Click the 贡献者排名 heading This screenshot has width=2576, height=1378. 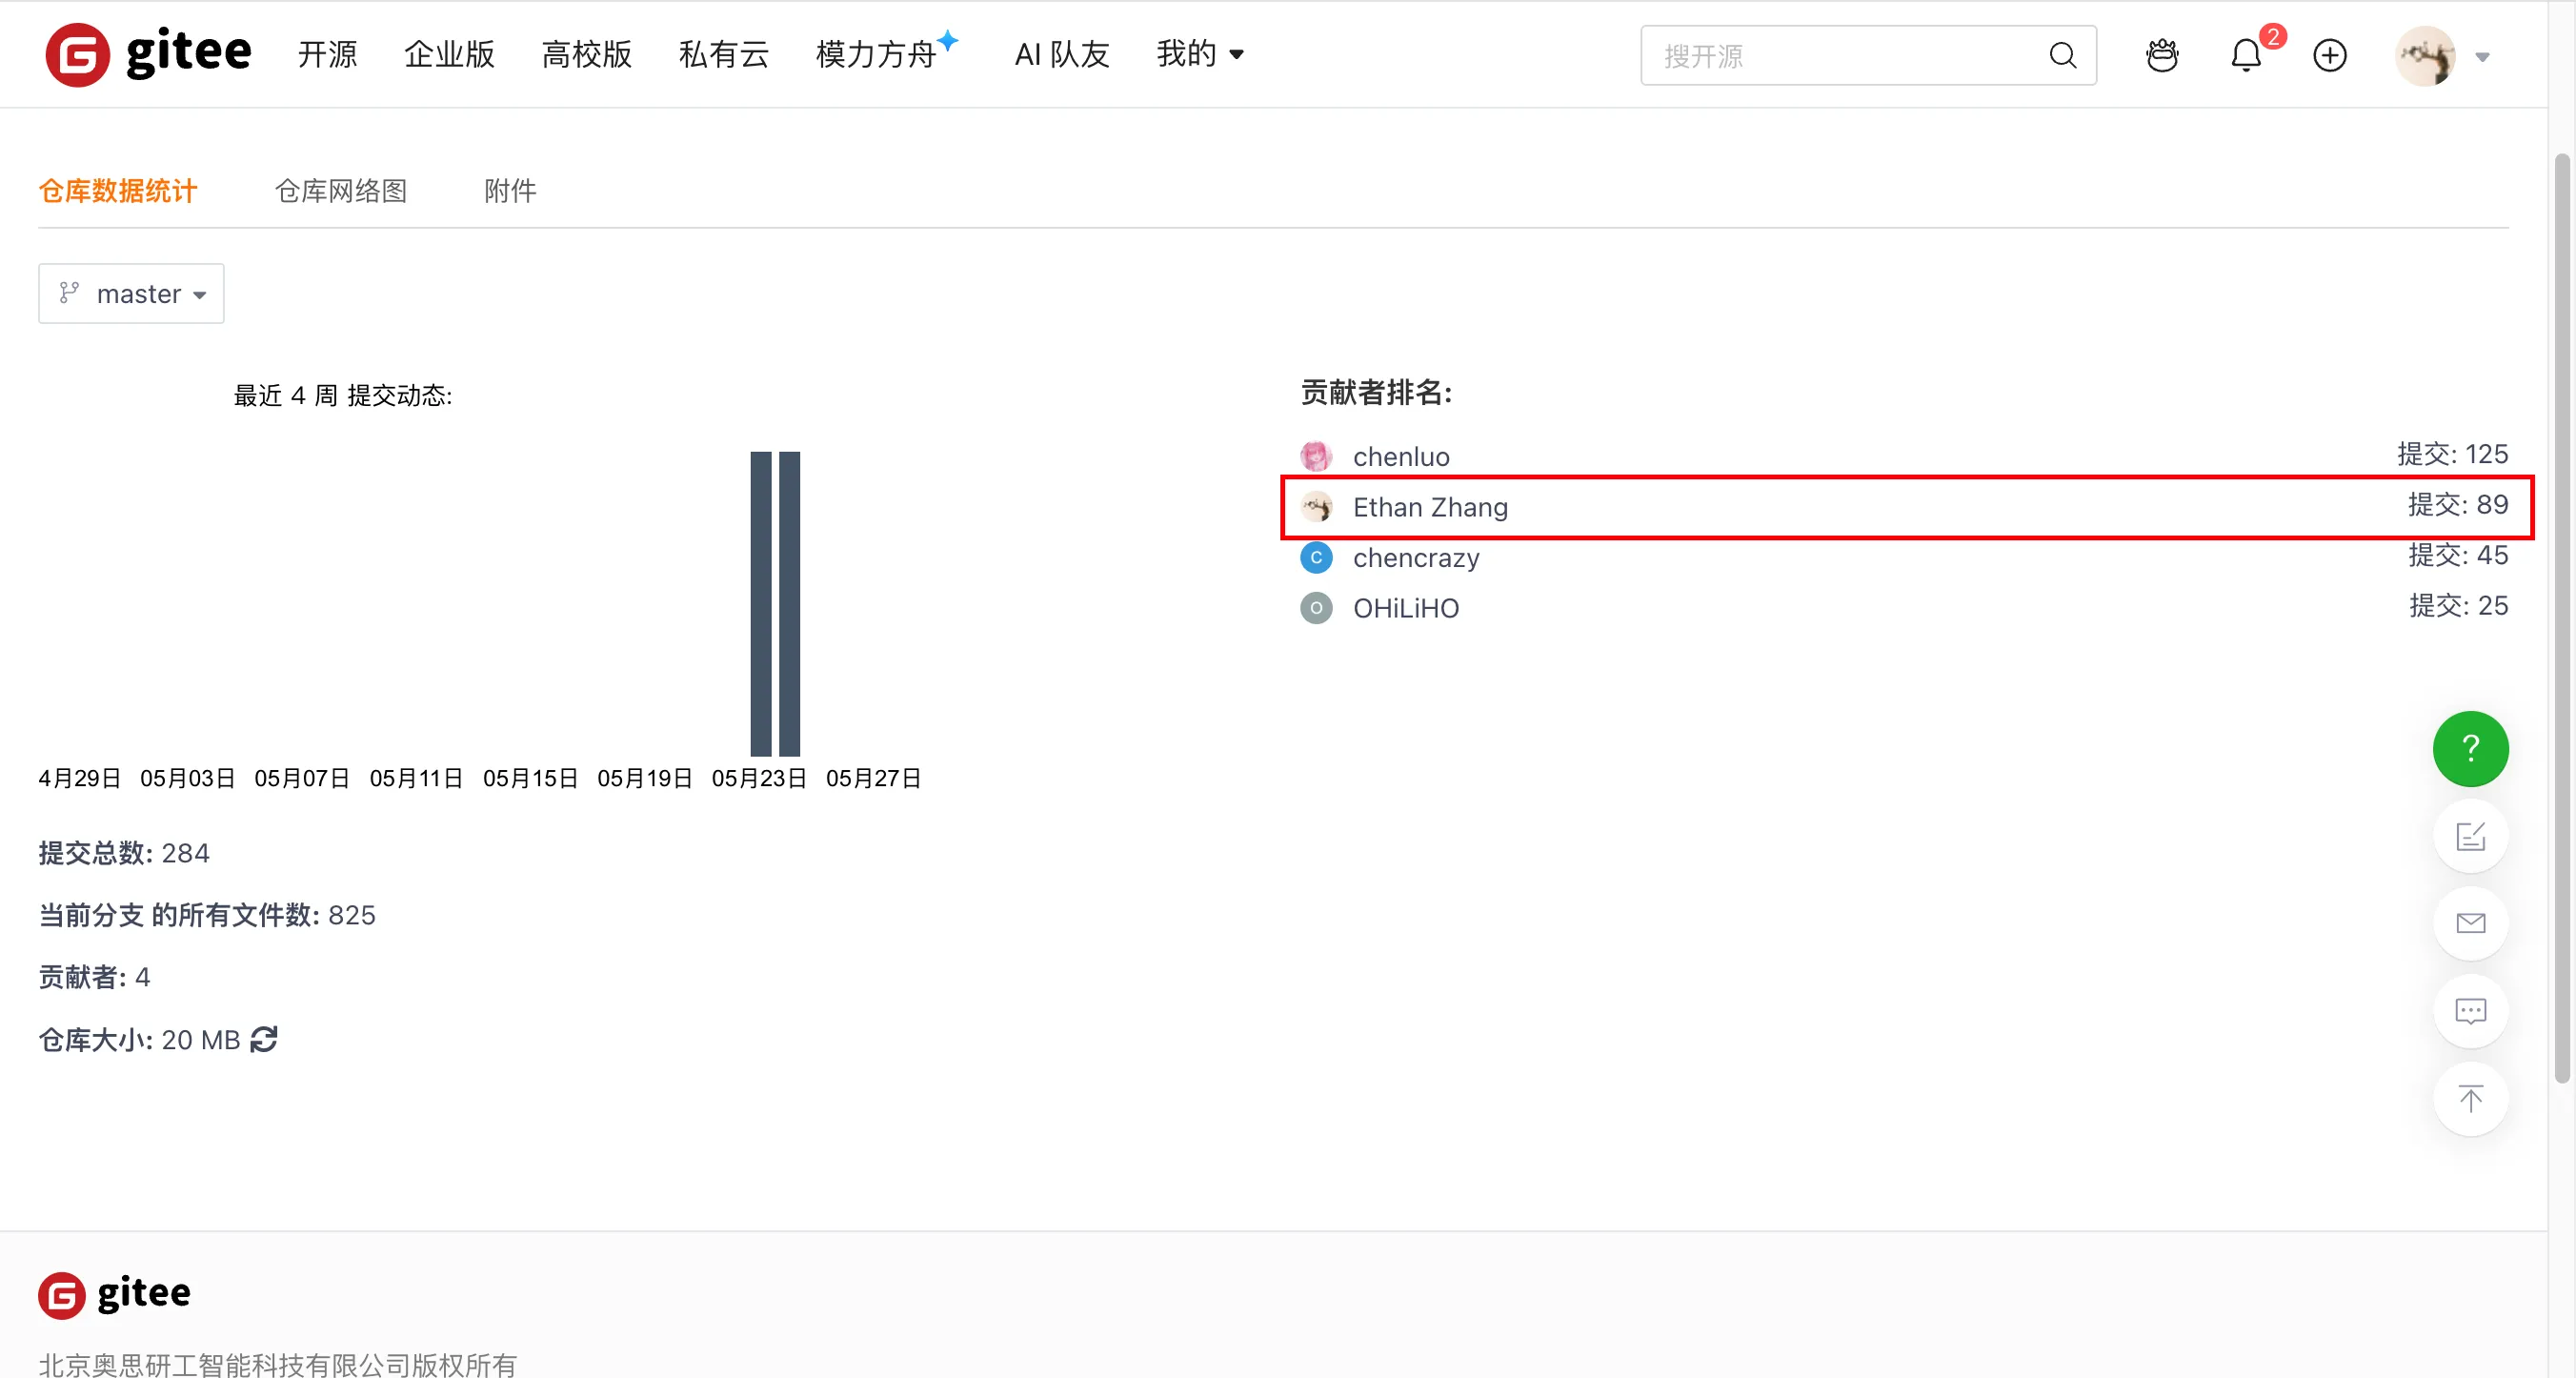coord(1376,392)
